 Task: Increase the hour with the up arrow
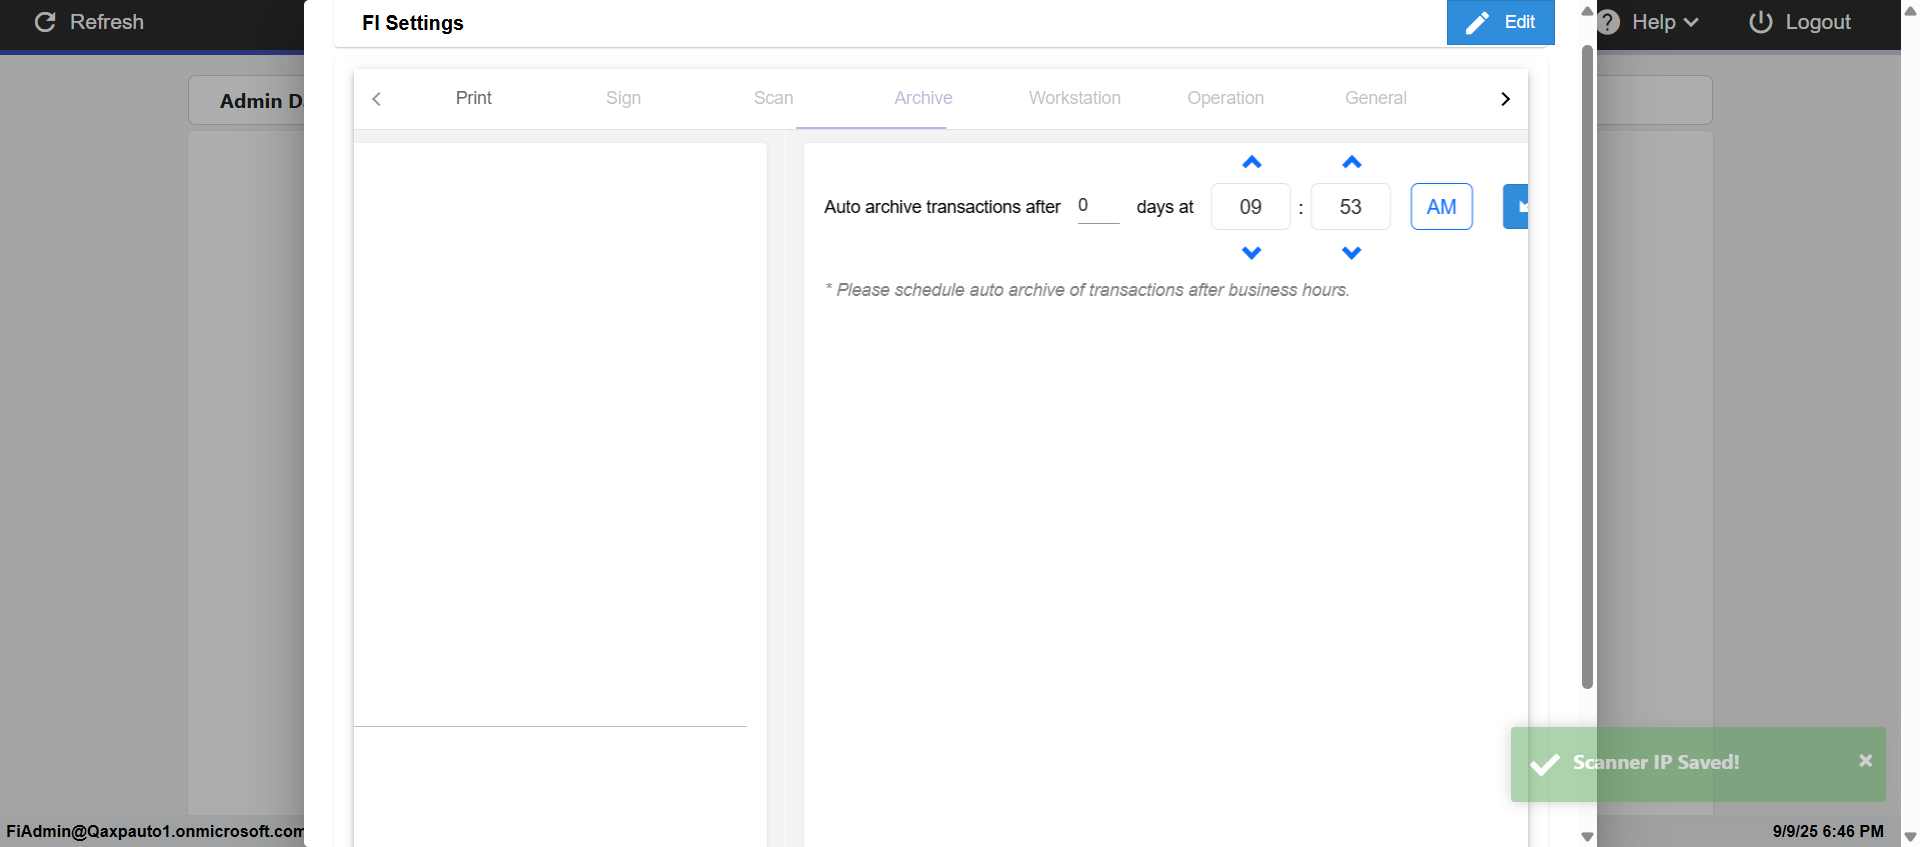[1251, 162]
